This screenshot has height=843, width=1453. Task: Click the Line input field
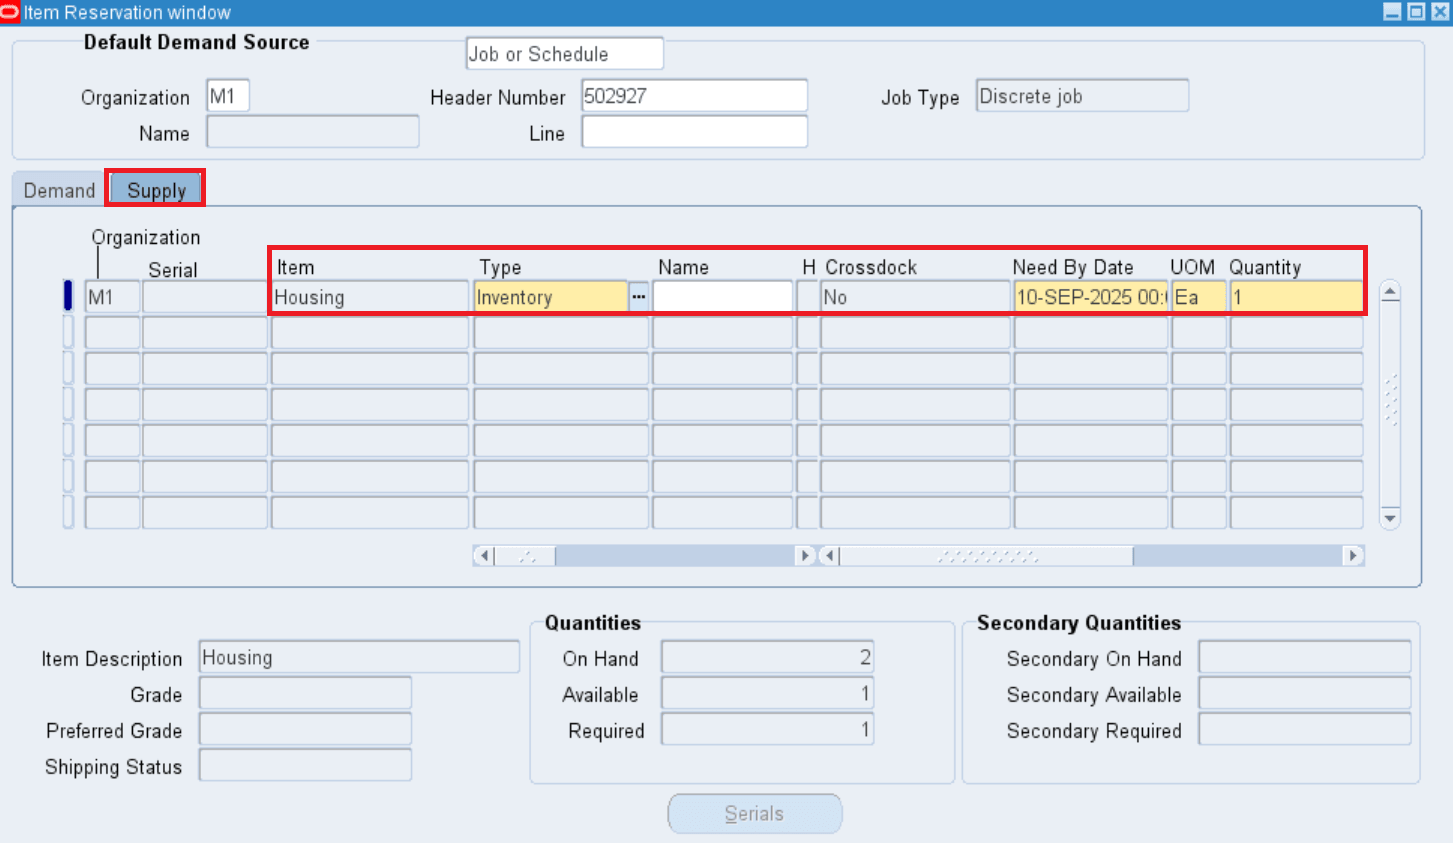coord(694,131)
